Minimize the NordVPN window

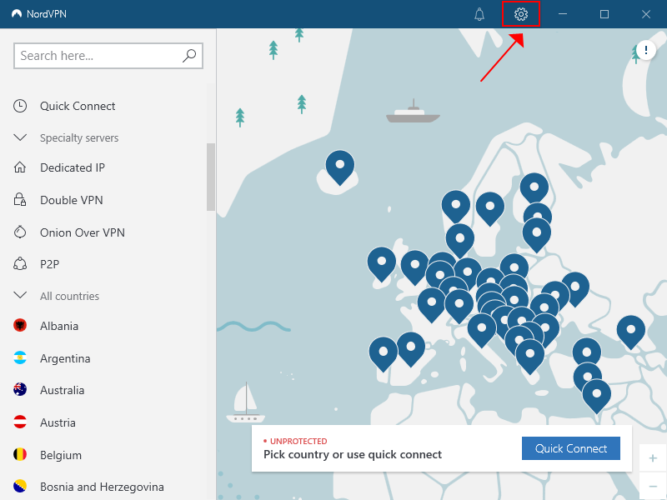[x=562, y=14]
